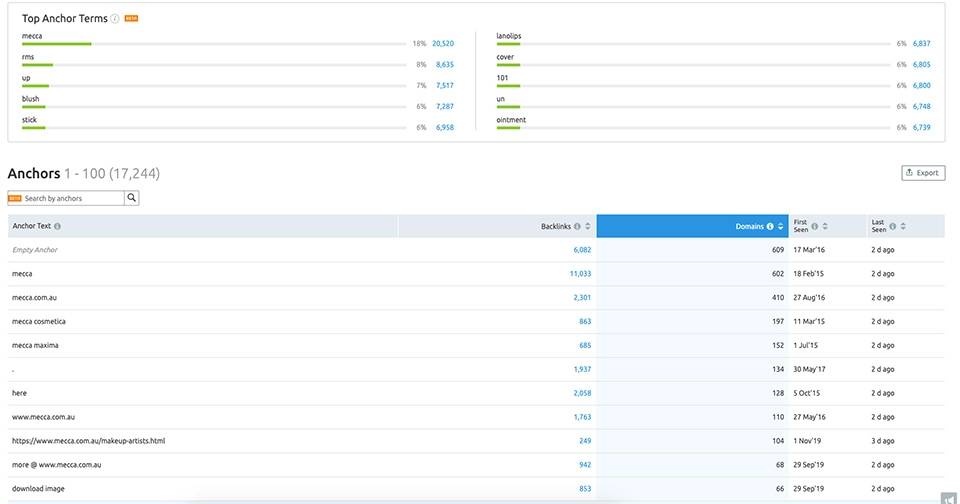Viewport: 960px width, 504px height.
Task: Open makeup-artists.html backlinks 249
Action: [585, 441]
